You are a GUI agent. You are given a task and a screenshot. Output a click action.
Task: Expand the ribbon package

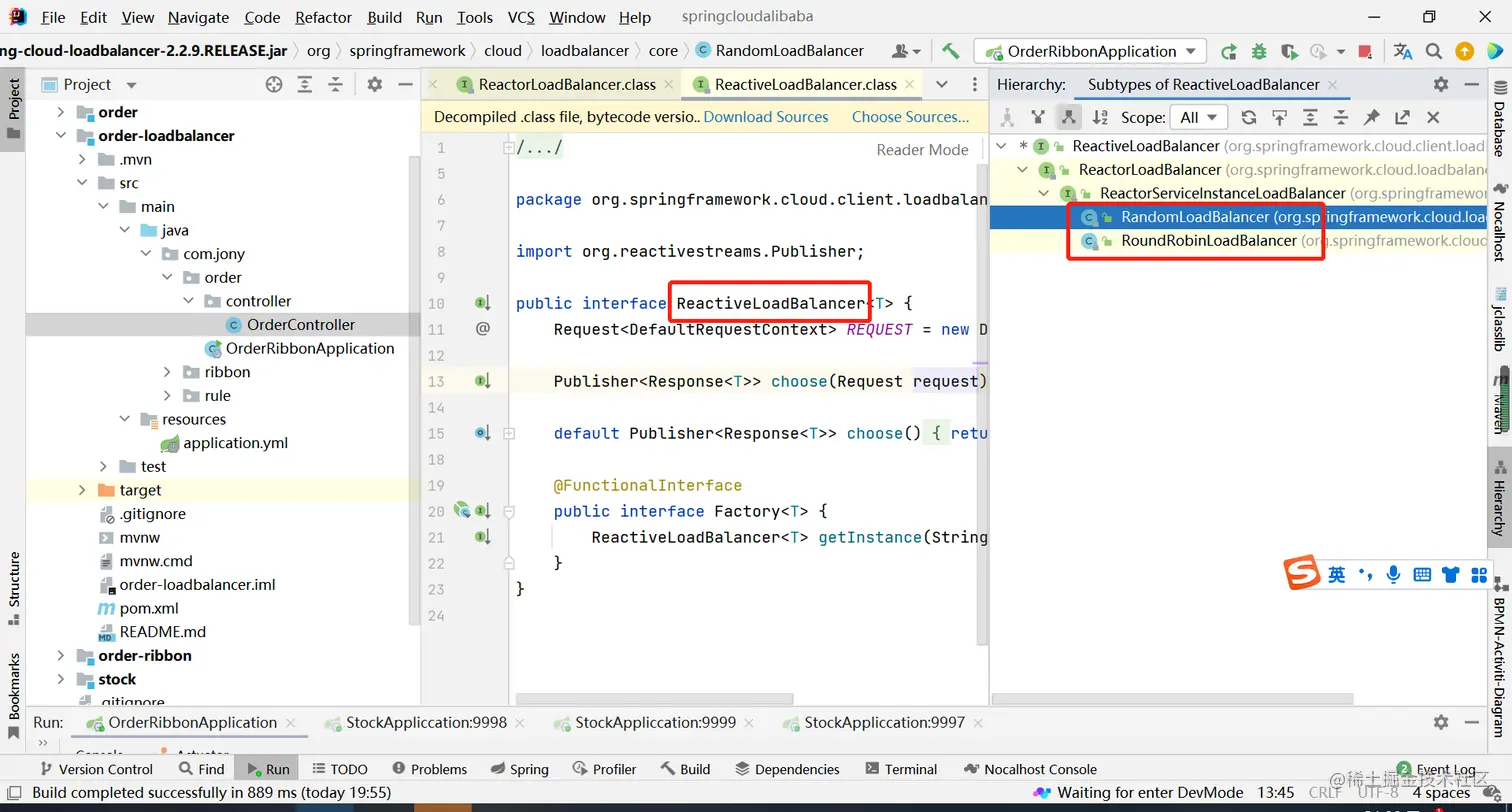tap(166, 372)
